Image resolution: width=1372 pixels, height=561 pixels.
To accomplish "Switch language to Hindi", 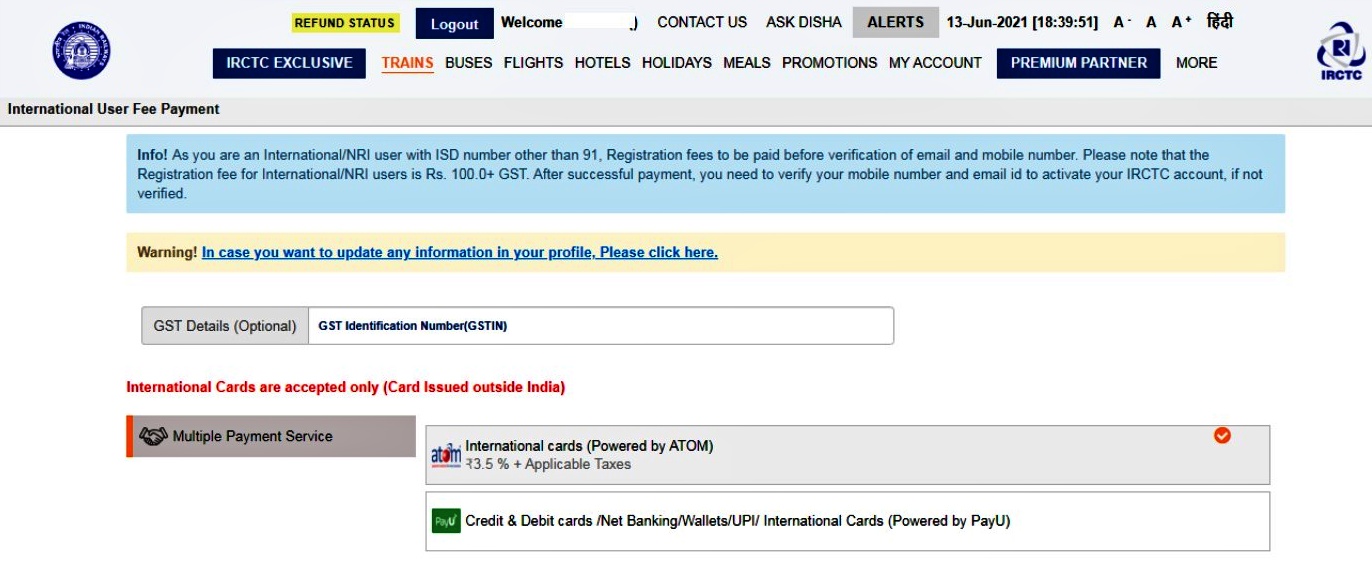I will click(x=1219, y=22).
